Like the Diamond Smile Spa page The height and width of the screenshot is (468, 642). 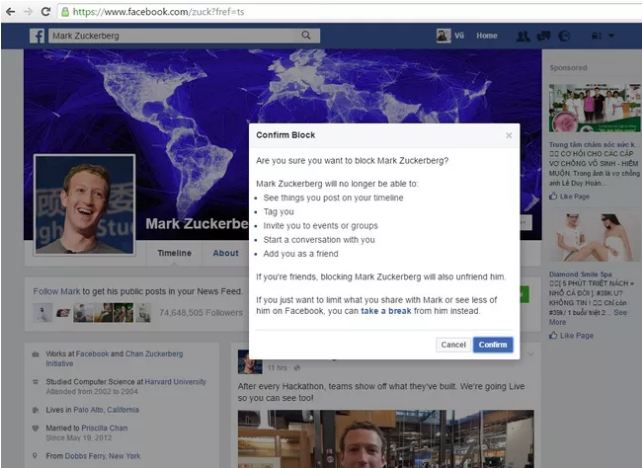pyautogui.click(x=572, y=336)
